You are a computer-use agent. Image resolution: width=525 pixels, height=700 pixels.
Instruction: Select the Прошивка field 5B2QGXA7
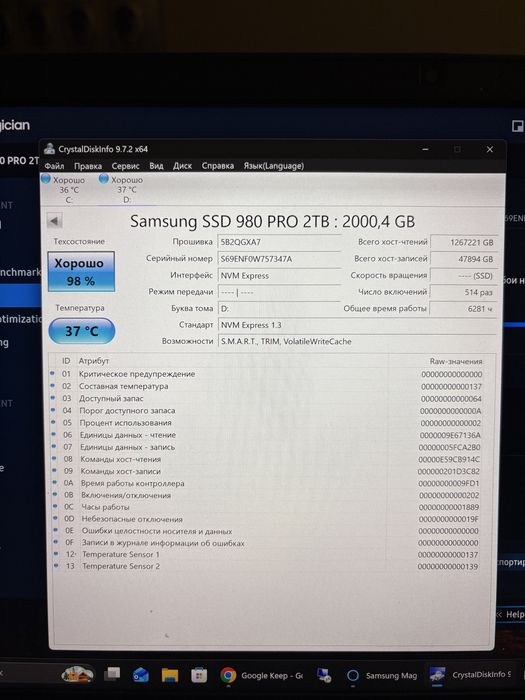coord(279,242)
